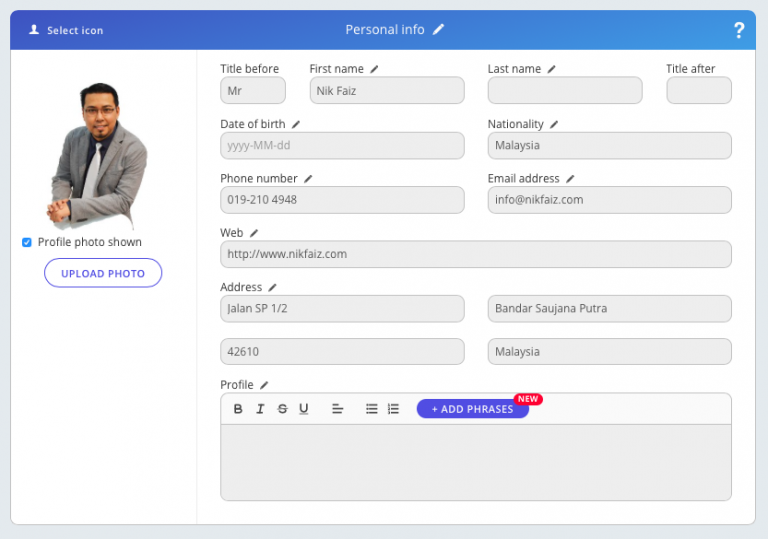Click the Last name input field

565,91
